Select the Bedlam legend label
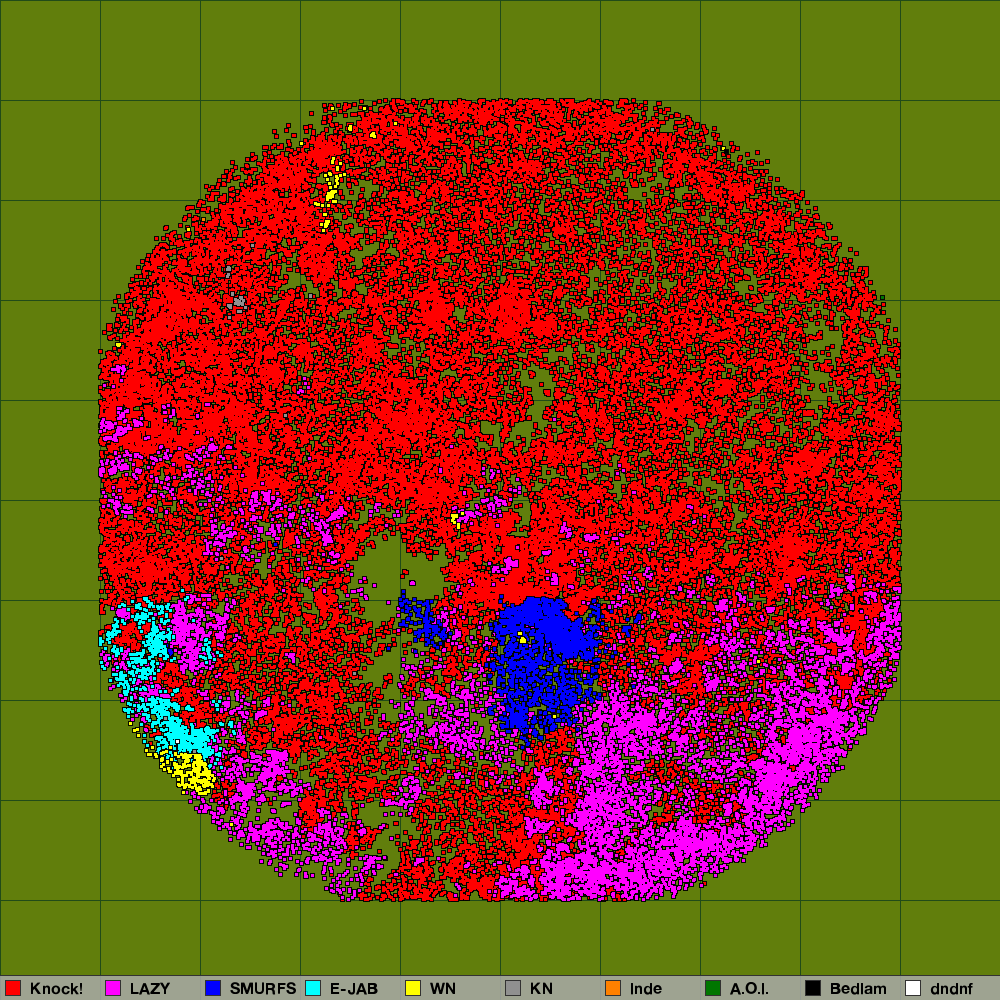The width and height of the screenshot is (1000, 1000). (x=858, y=989)
